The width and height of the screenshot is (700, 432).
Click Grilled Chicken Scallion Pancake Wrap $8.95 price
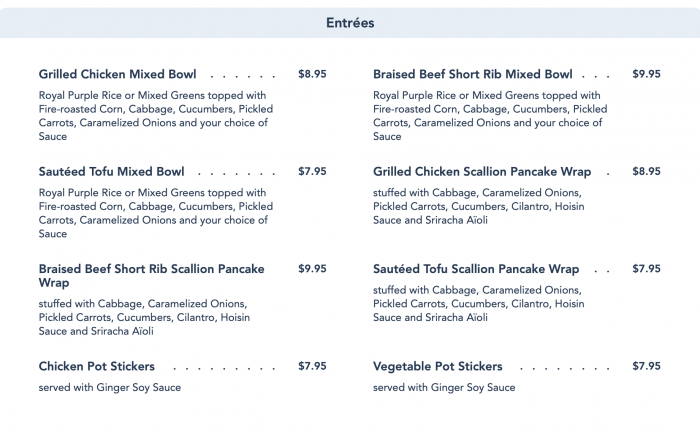[646, 171]
